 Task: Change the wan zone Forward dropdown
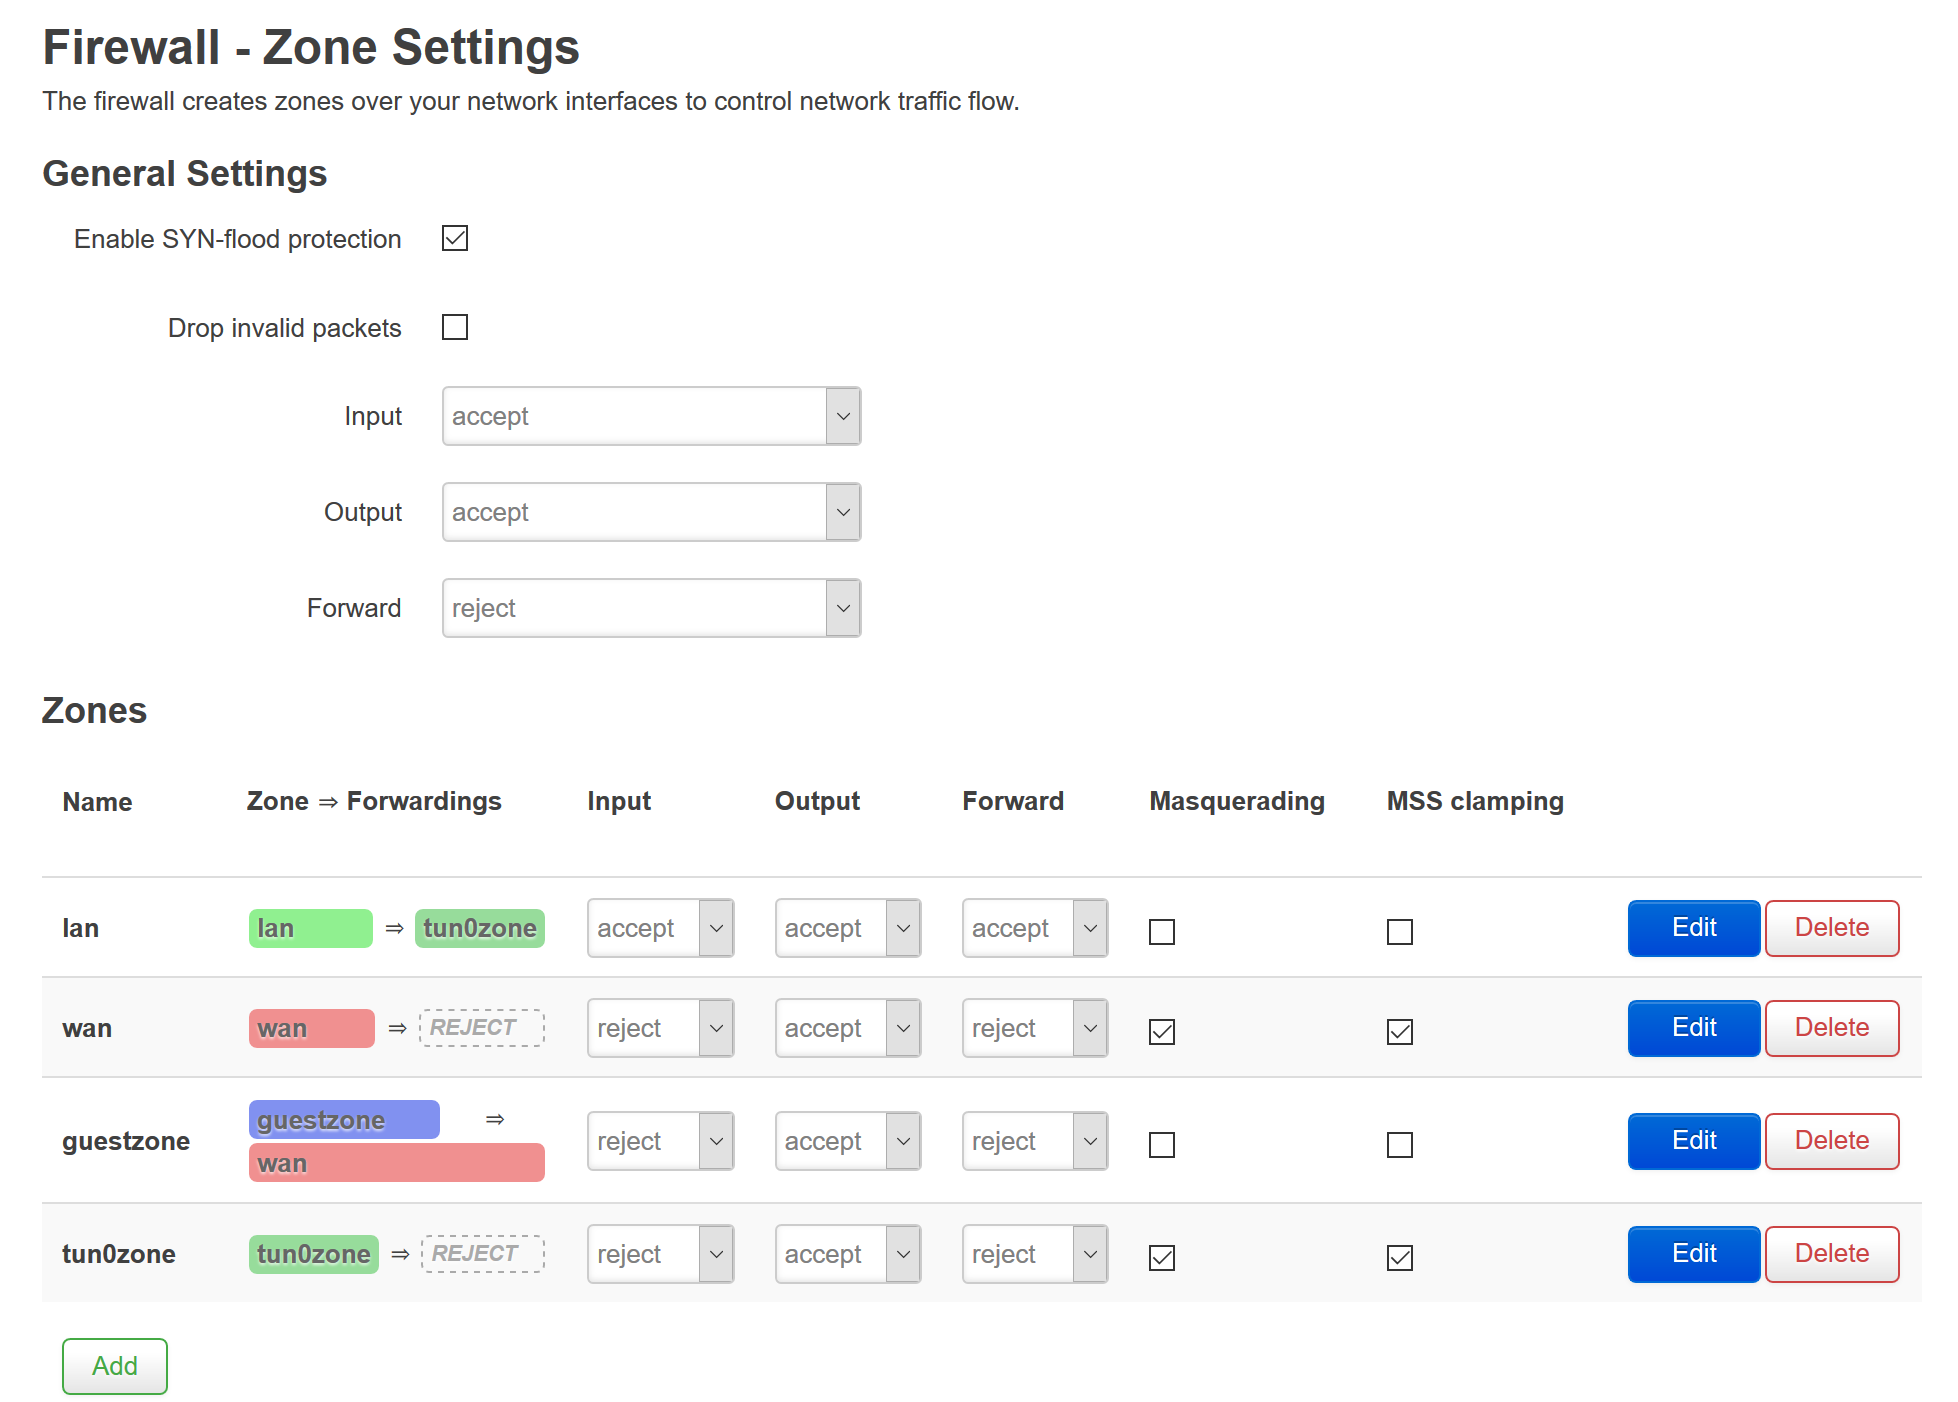(1034, 1028)
